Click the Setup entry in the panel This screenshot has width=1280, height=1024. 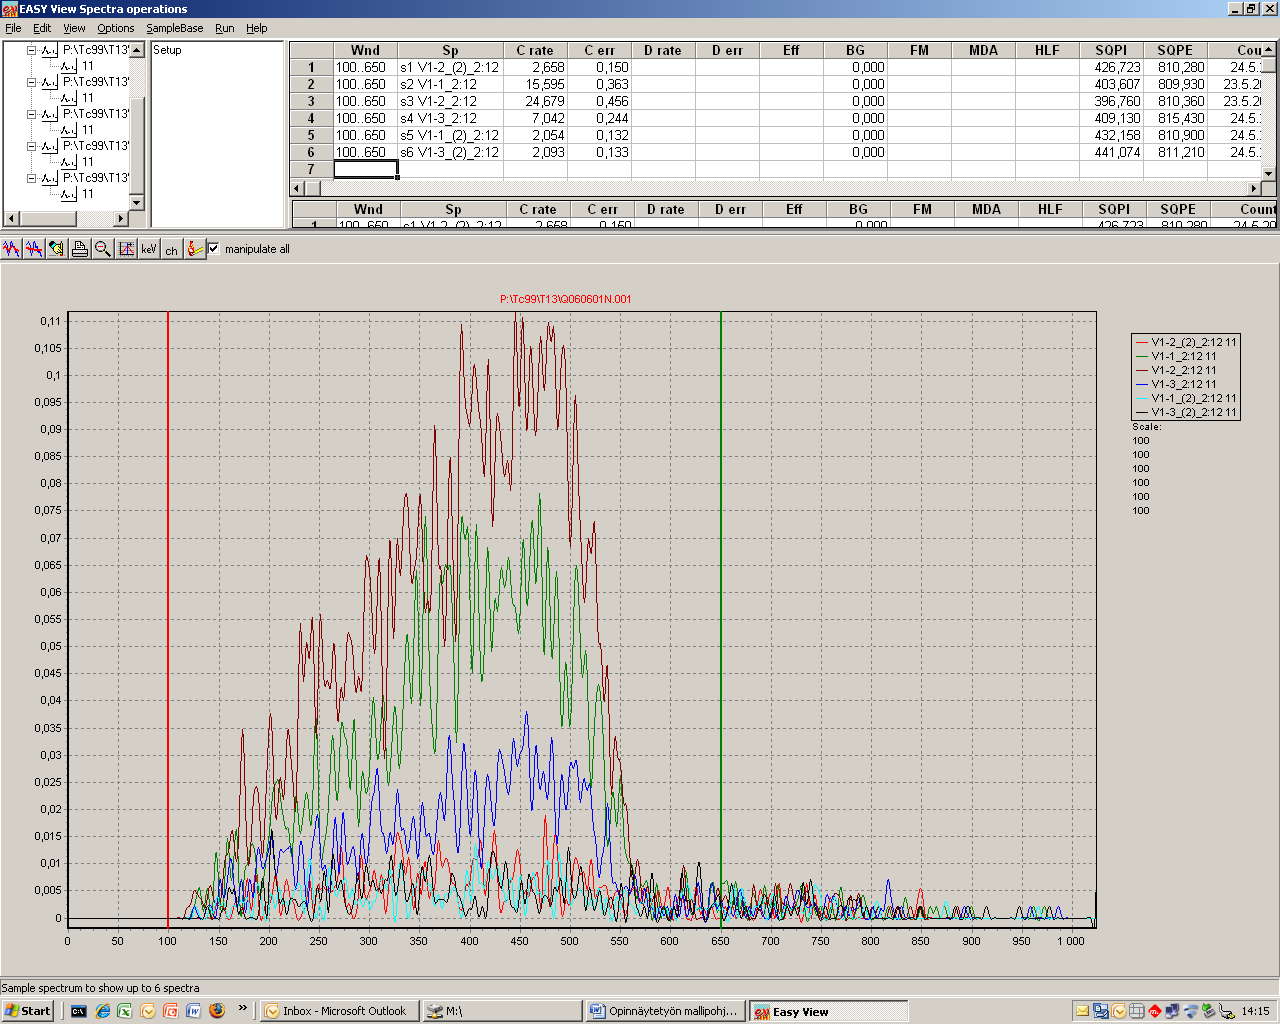click(x=167, y=50)
